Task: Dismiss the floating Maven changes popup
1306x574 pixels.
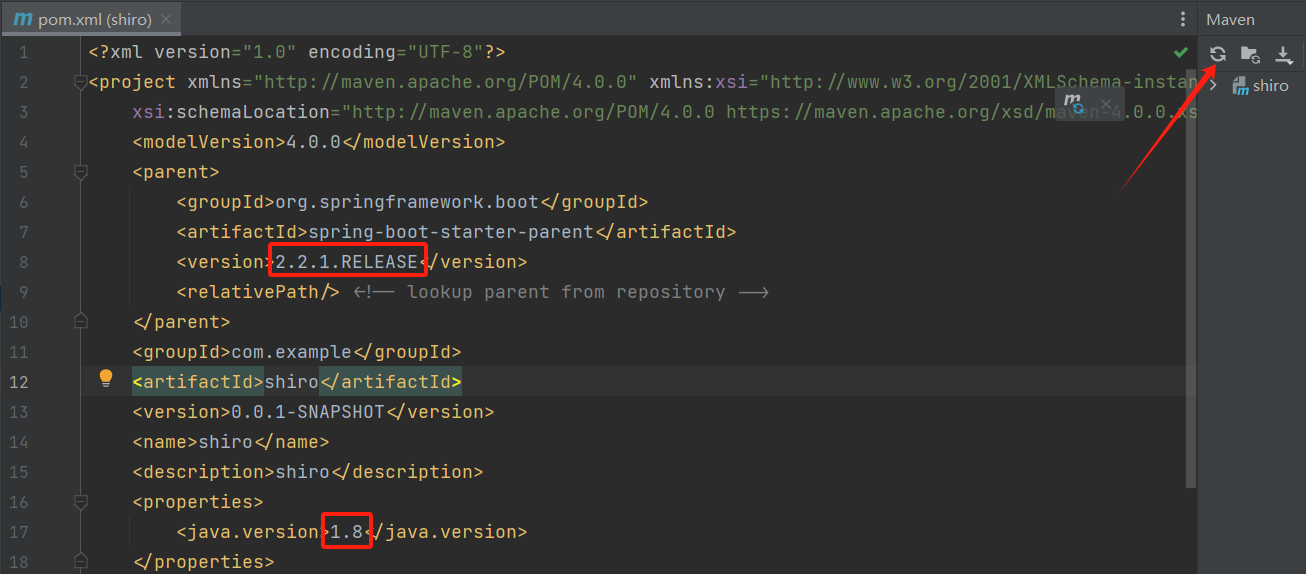Action: pyautogui.click(x=1106, y=103)
